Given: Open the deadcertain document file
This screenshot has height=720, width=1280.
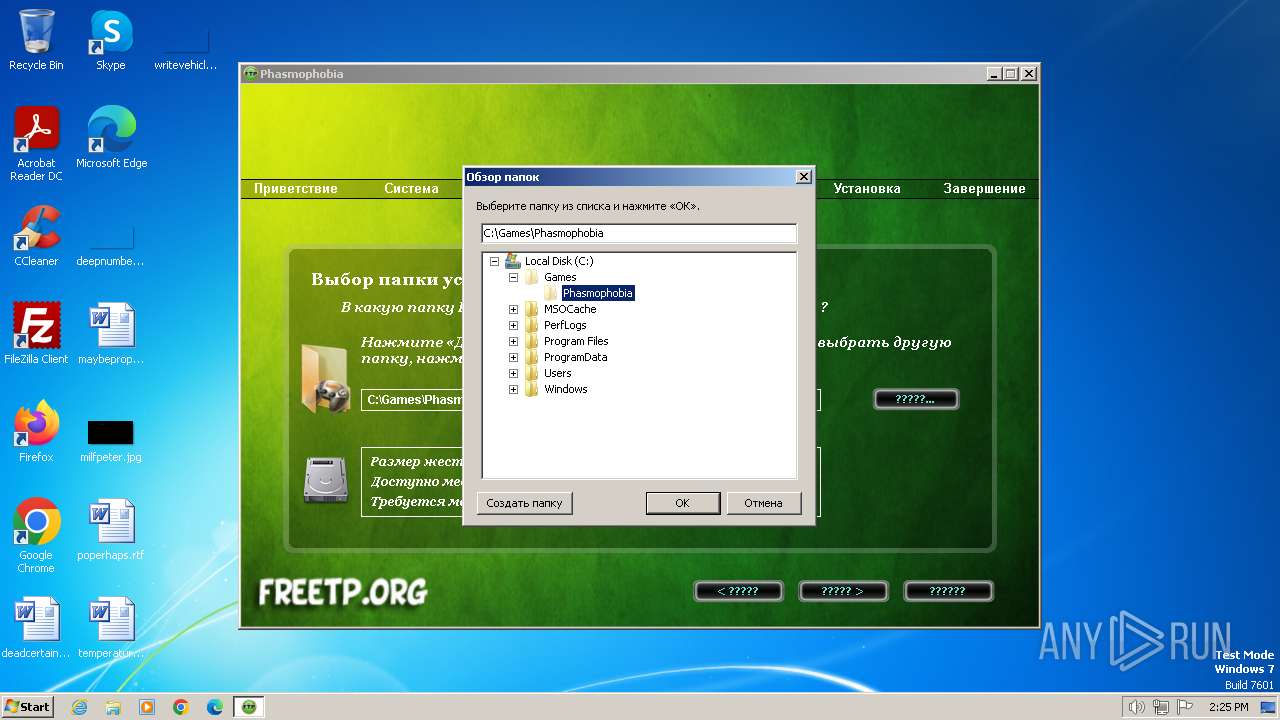Looking at the screenshot, I should [36, 628].
